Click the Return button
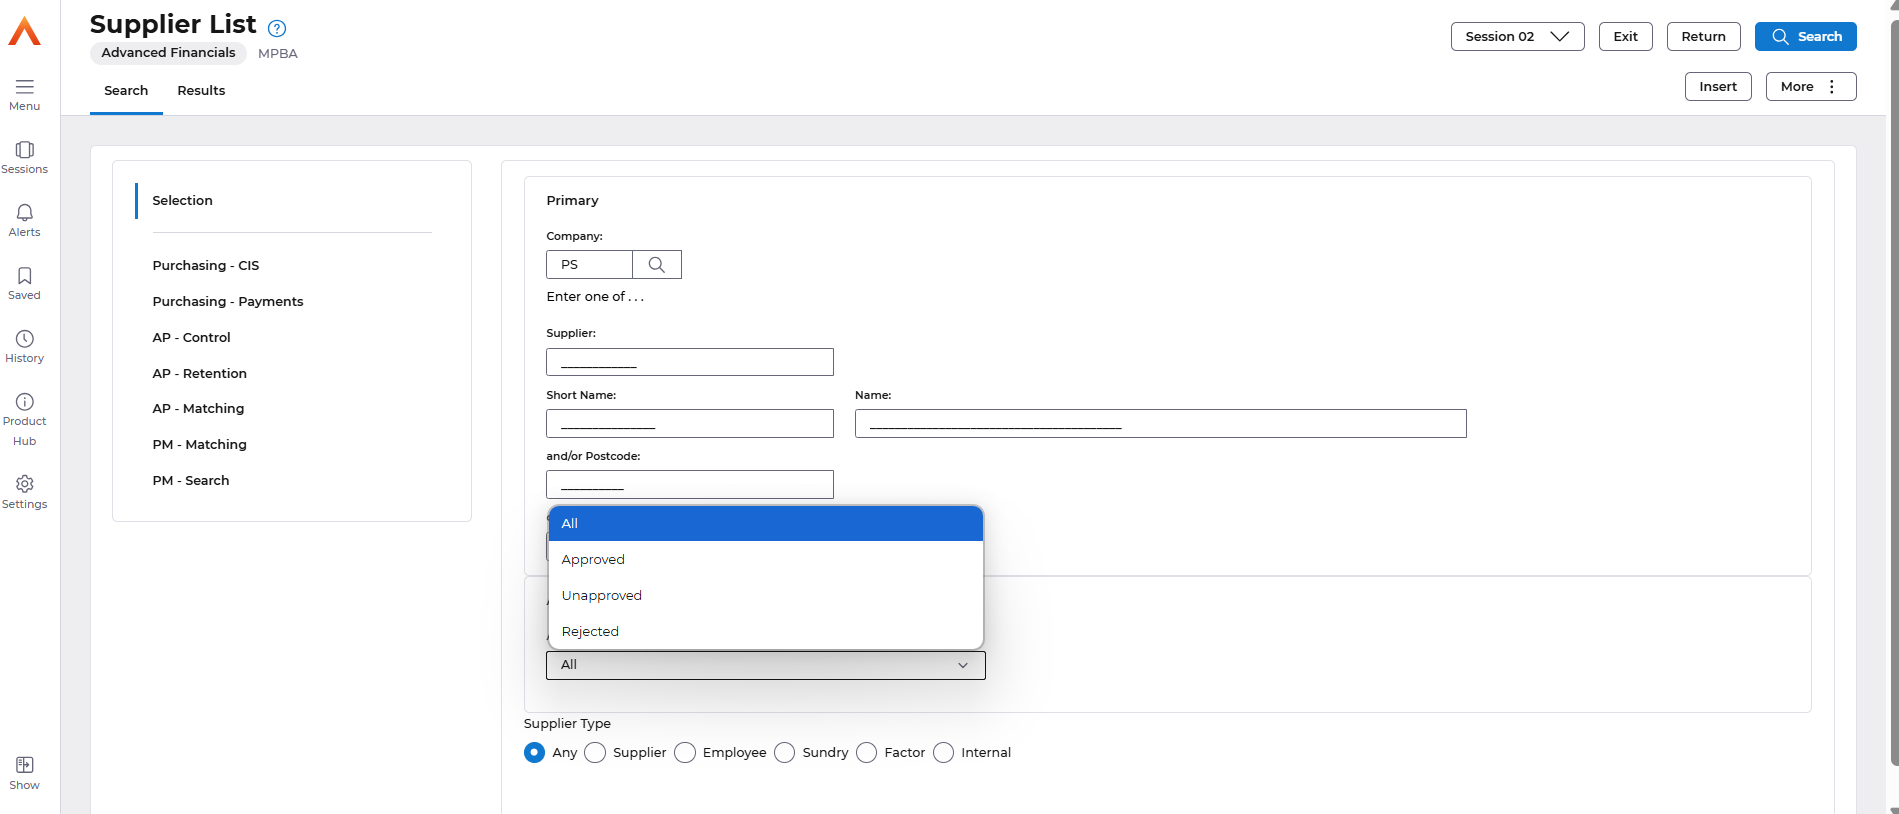 tap(1703, 36)
